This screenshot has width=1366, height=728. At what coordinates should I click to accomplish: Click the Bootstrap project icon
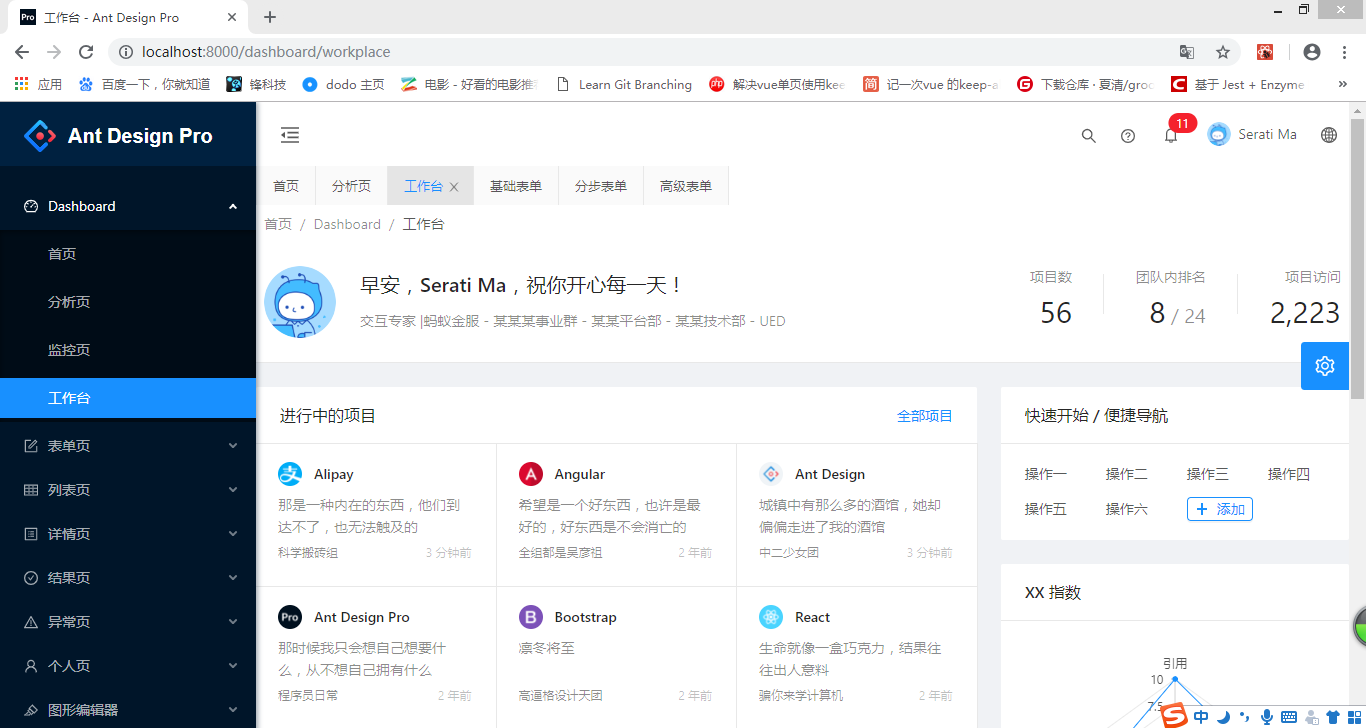pyautogui.click(x=531, y=617)
